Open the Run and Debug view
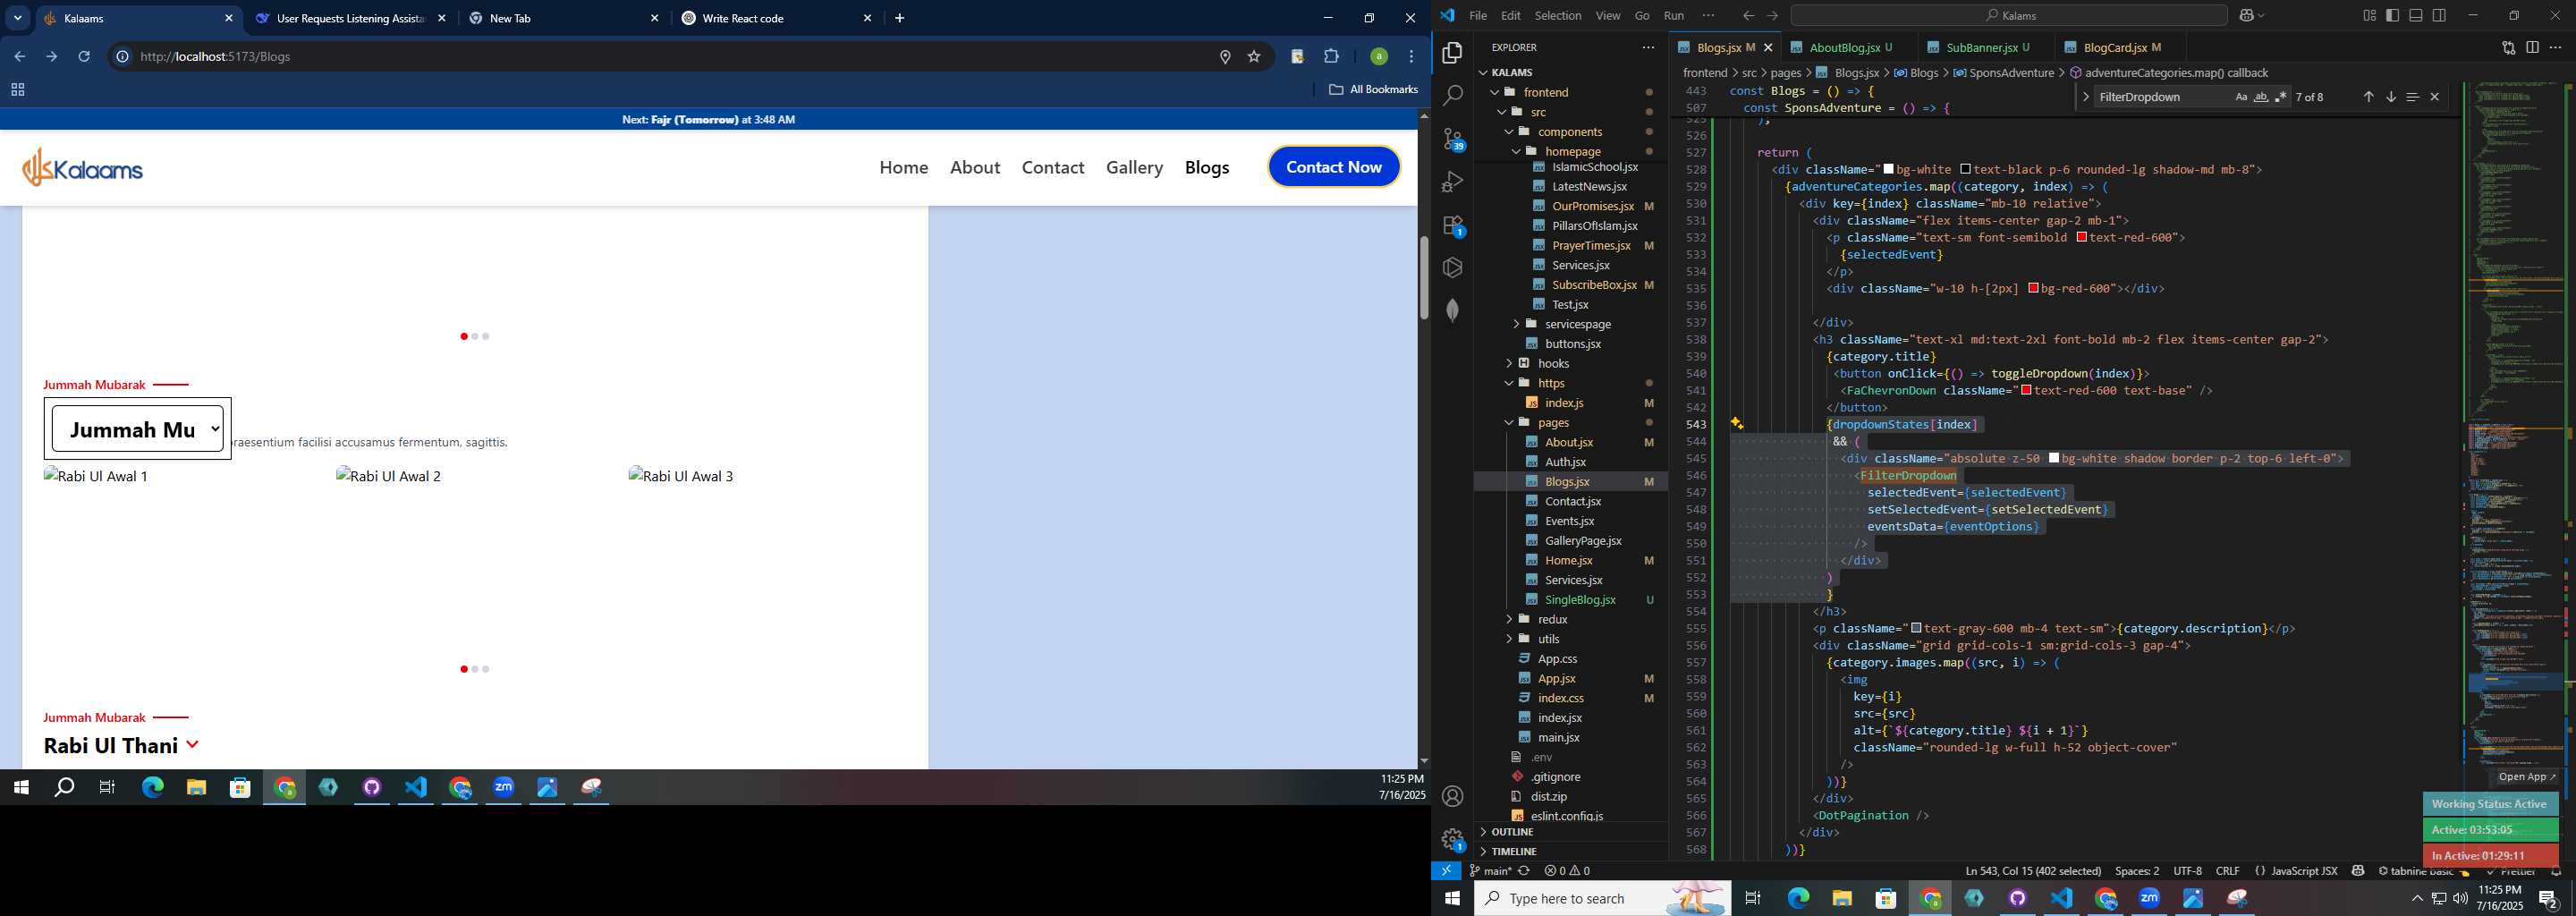 (1452, 182)
